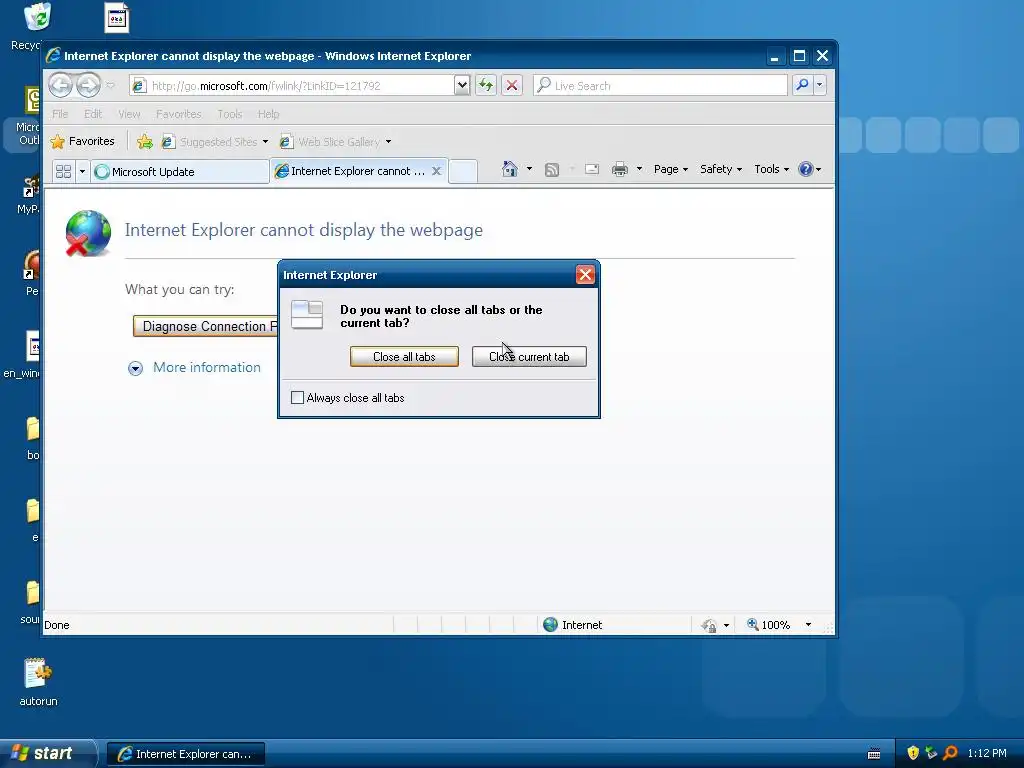Click orange magnifier tray icon

(950, 753)
